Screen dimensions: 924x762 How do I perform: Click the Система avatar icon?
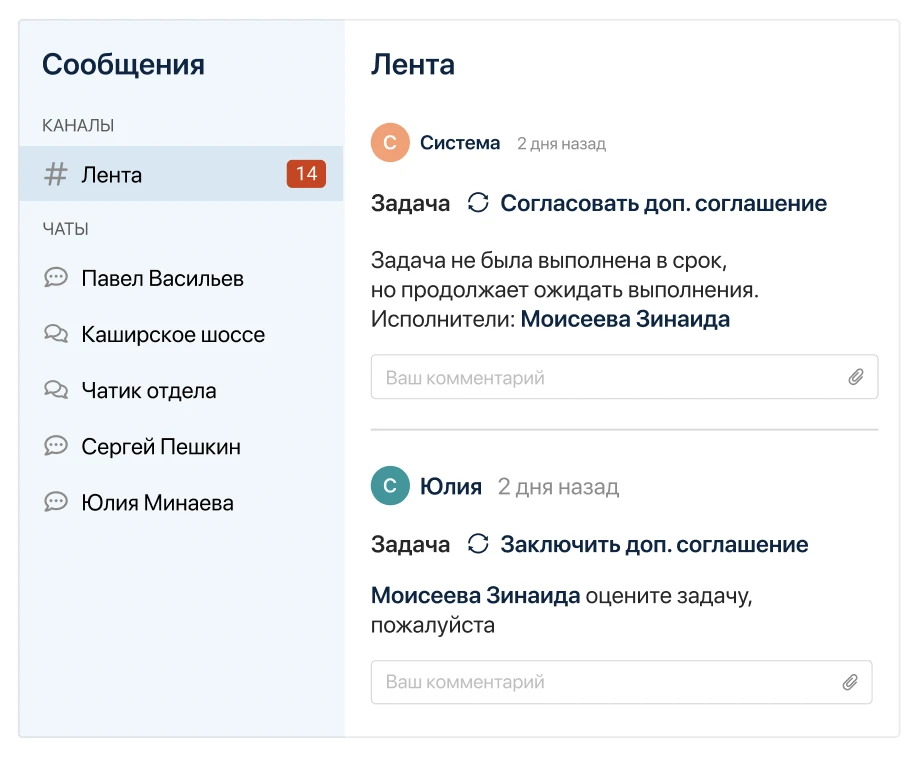coord(390,142)
